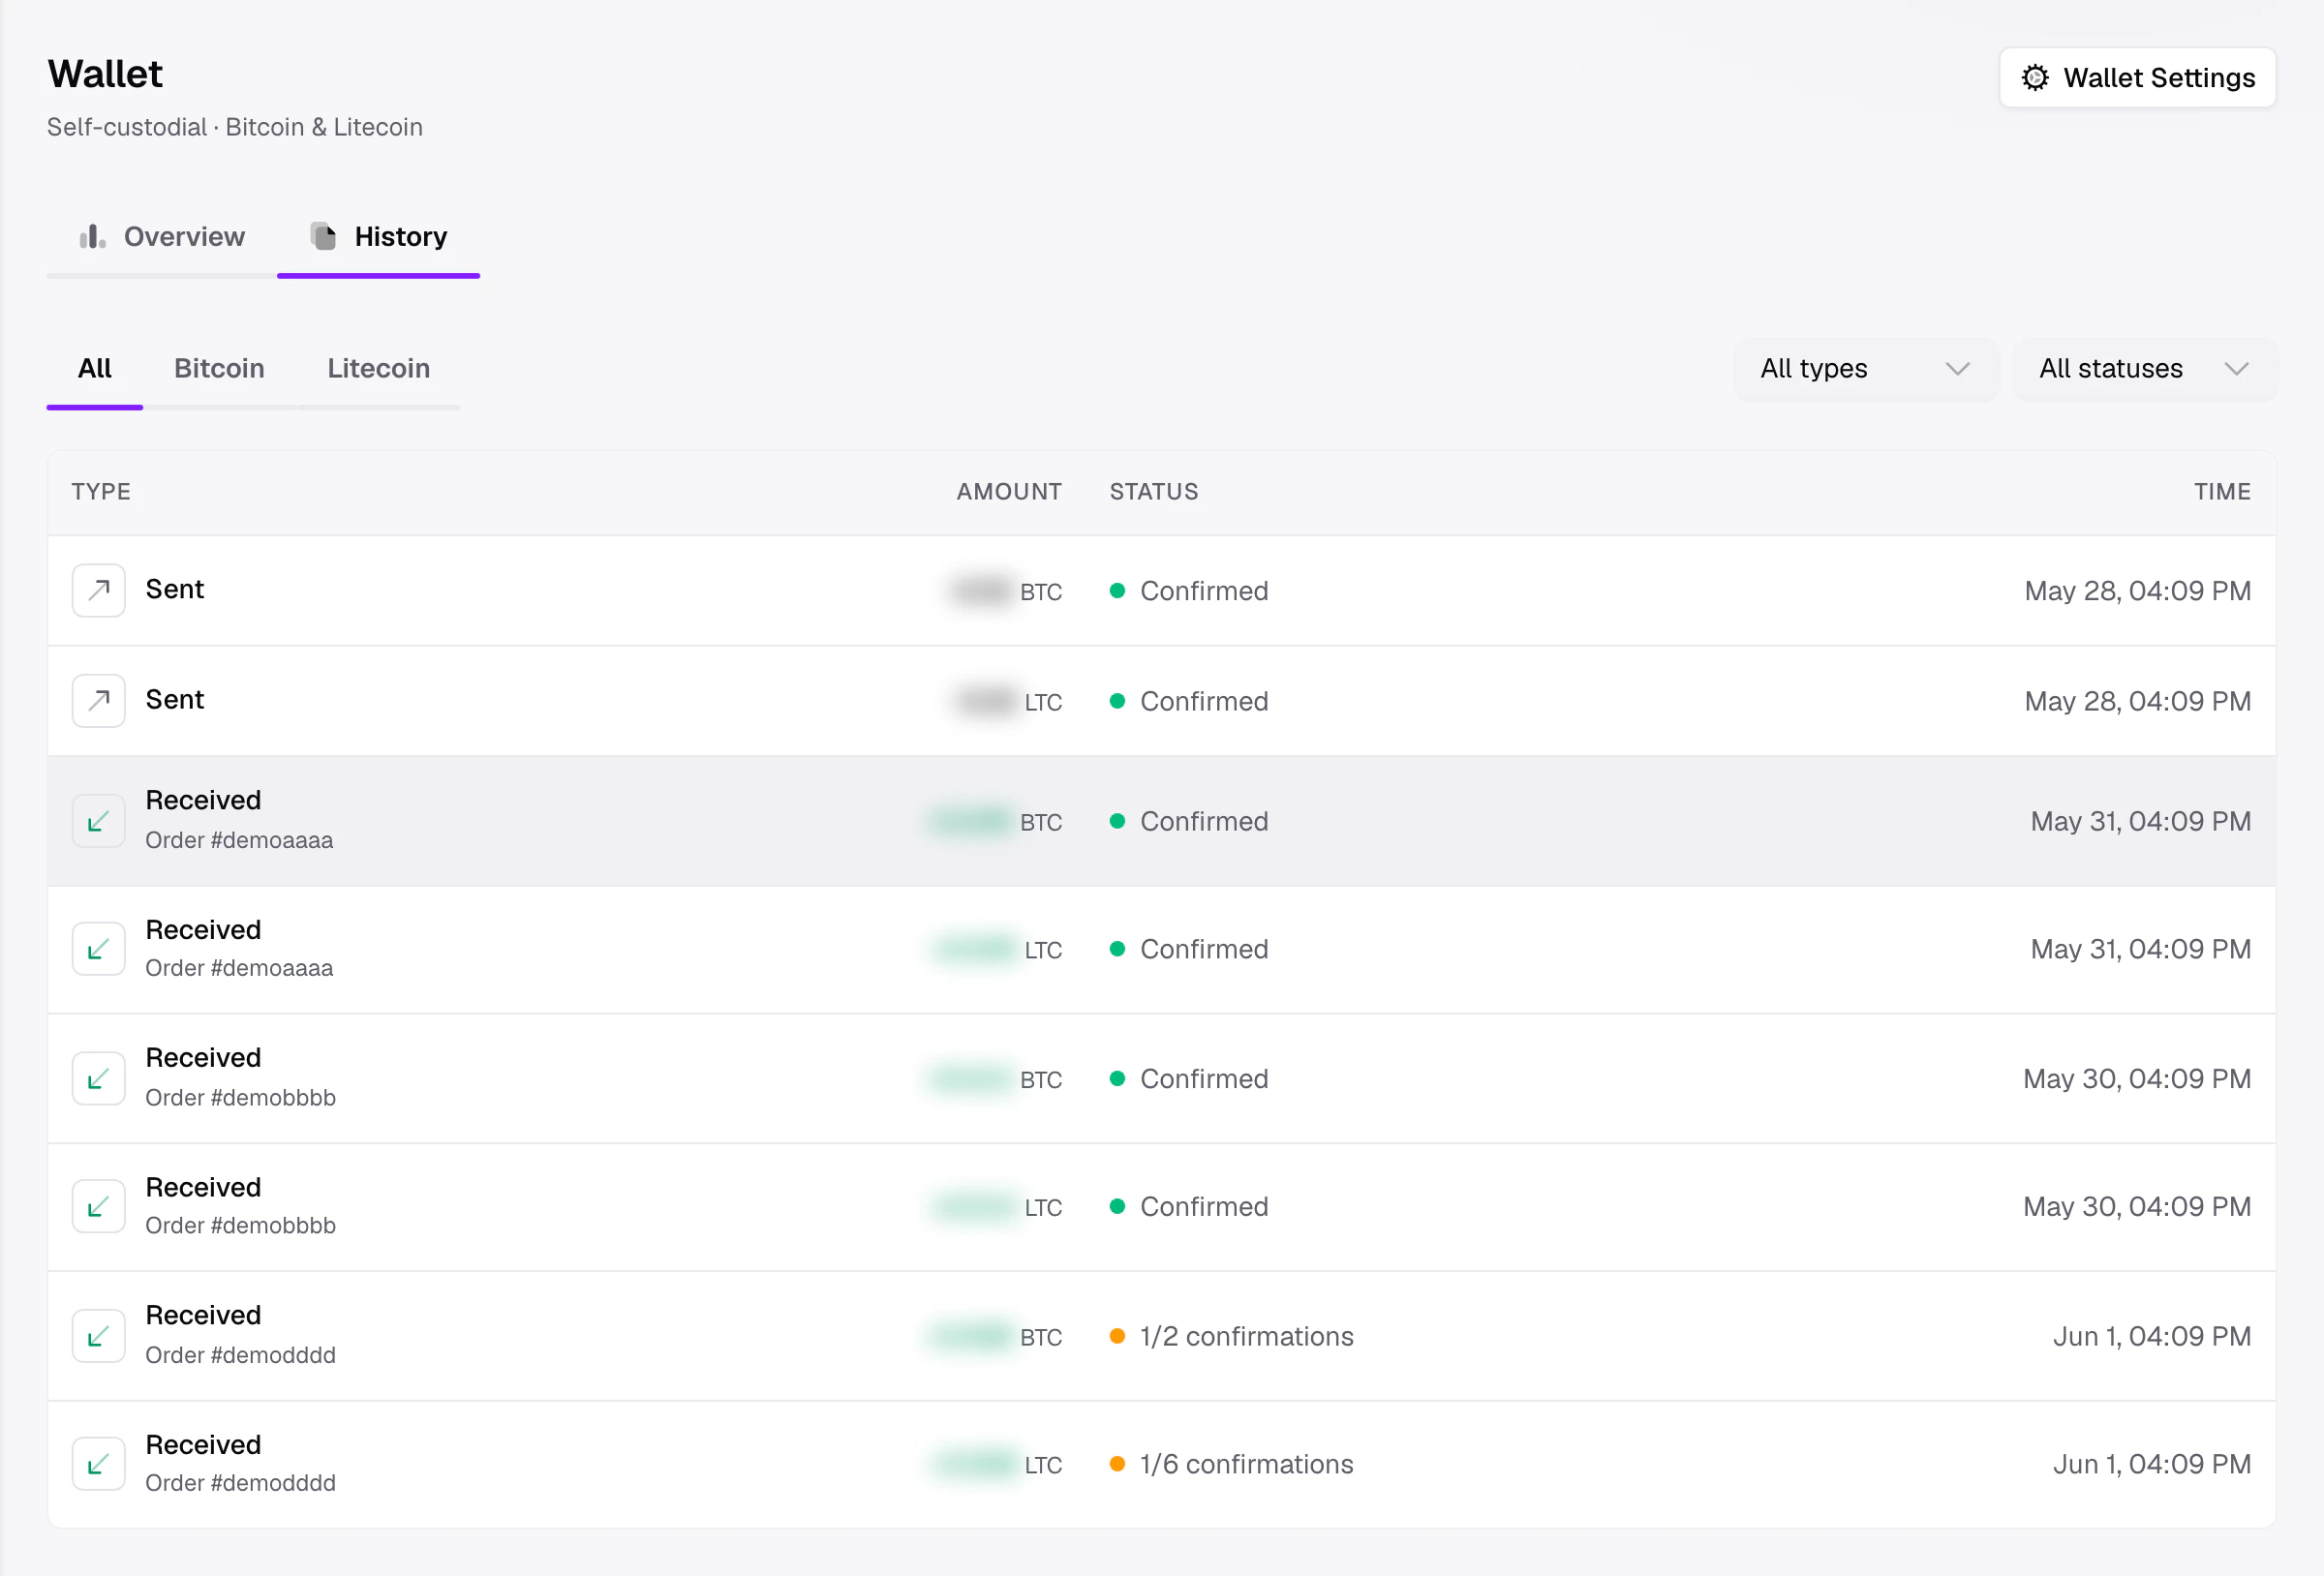Click the Jun 1 time in LTC row
Screen dimensions: 2324x1576
[2152, 1465]
